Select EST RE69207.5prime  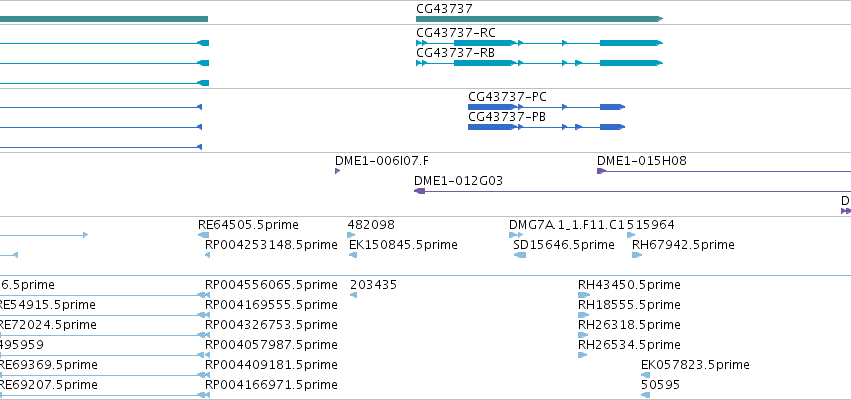click(48, 385)
